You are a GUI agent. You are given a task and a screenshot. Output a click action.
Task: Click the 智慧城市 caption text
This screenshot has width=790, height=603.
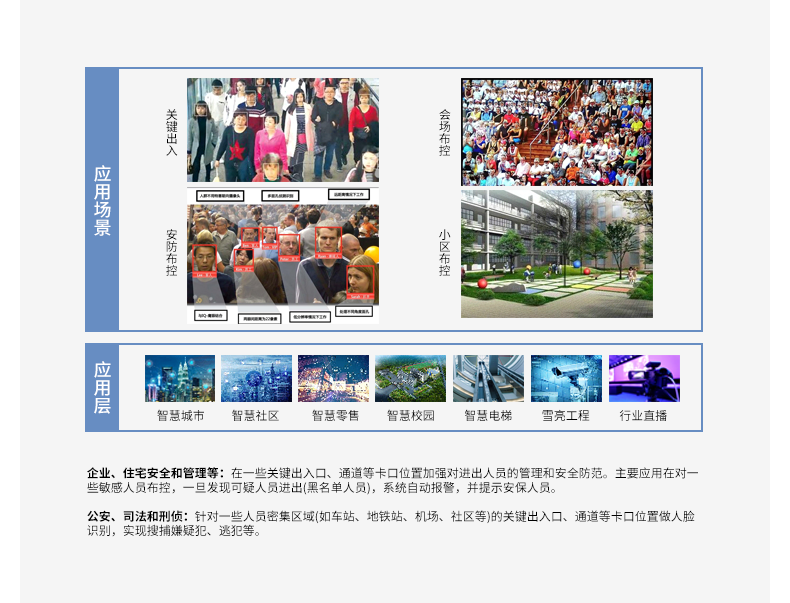(x=180, y=416)
